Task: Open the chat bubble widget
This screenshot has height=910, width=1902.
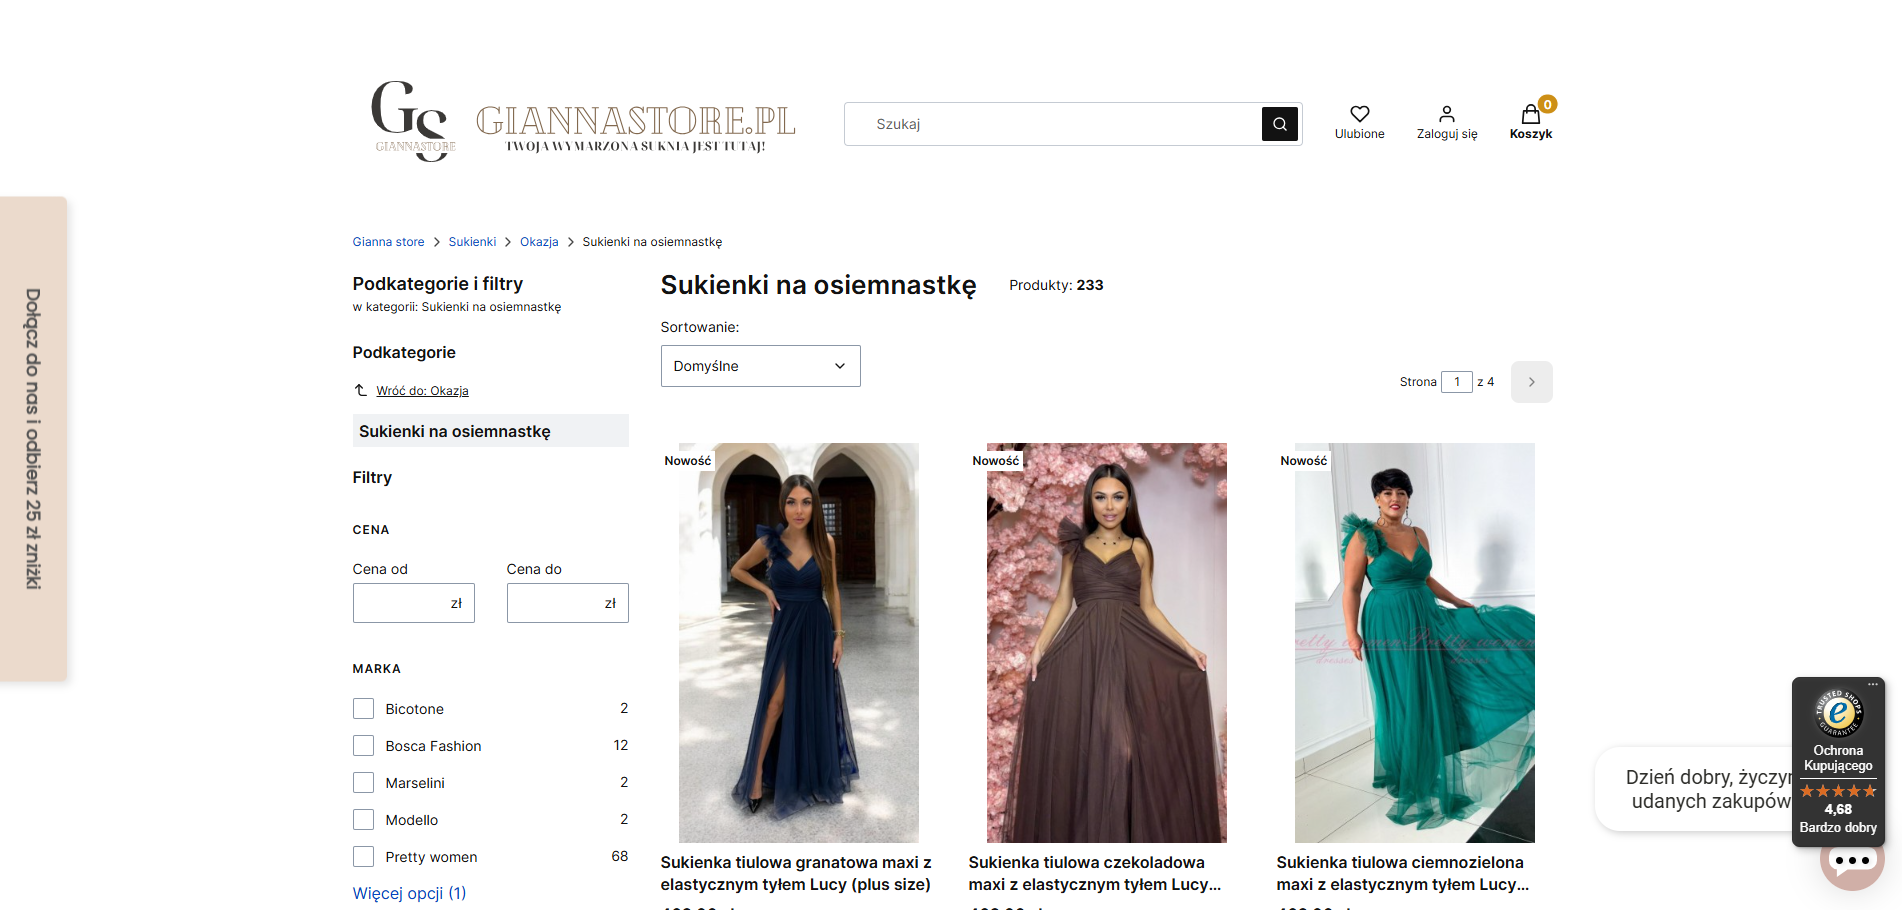Action: tap(1851, 862)
